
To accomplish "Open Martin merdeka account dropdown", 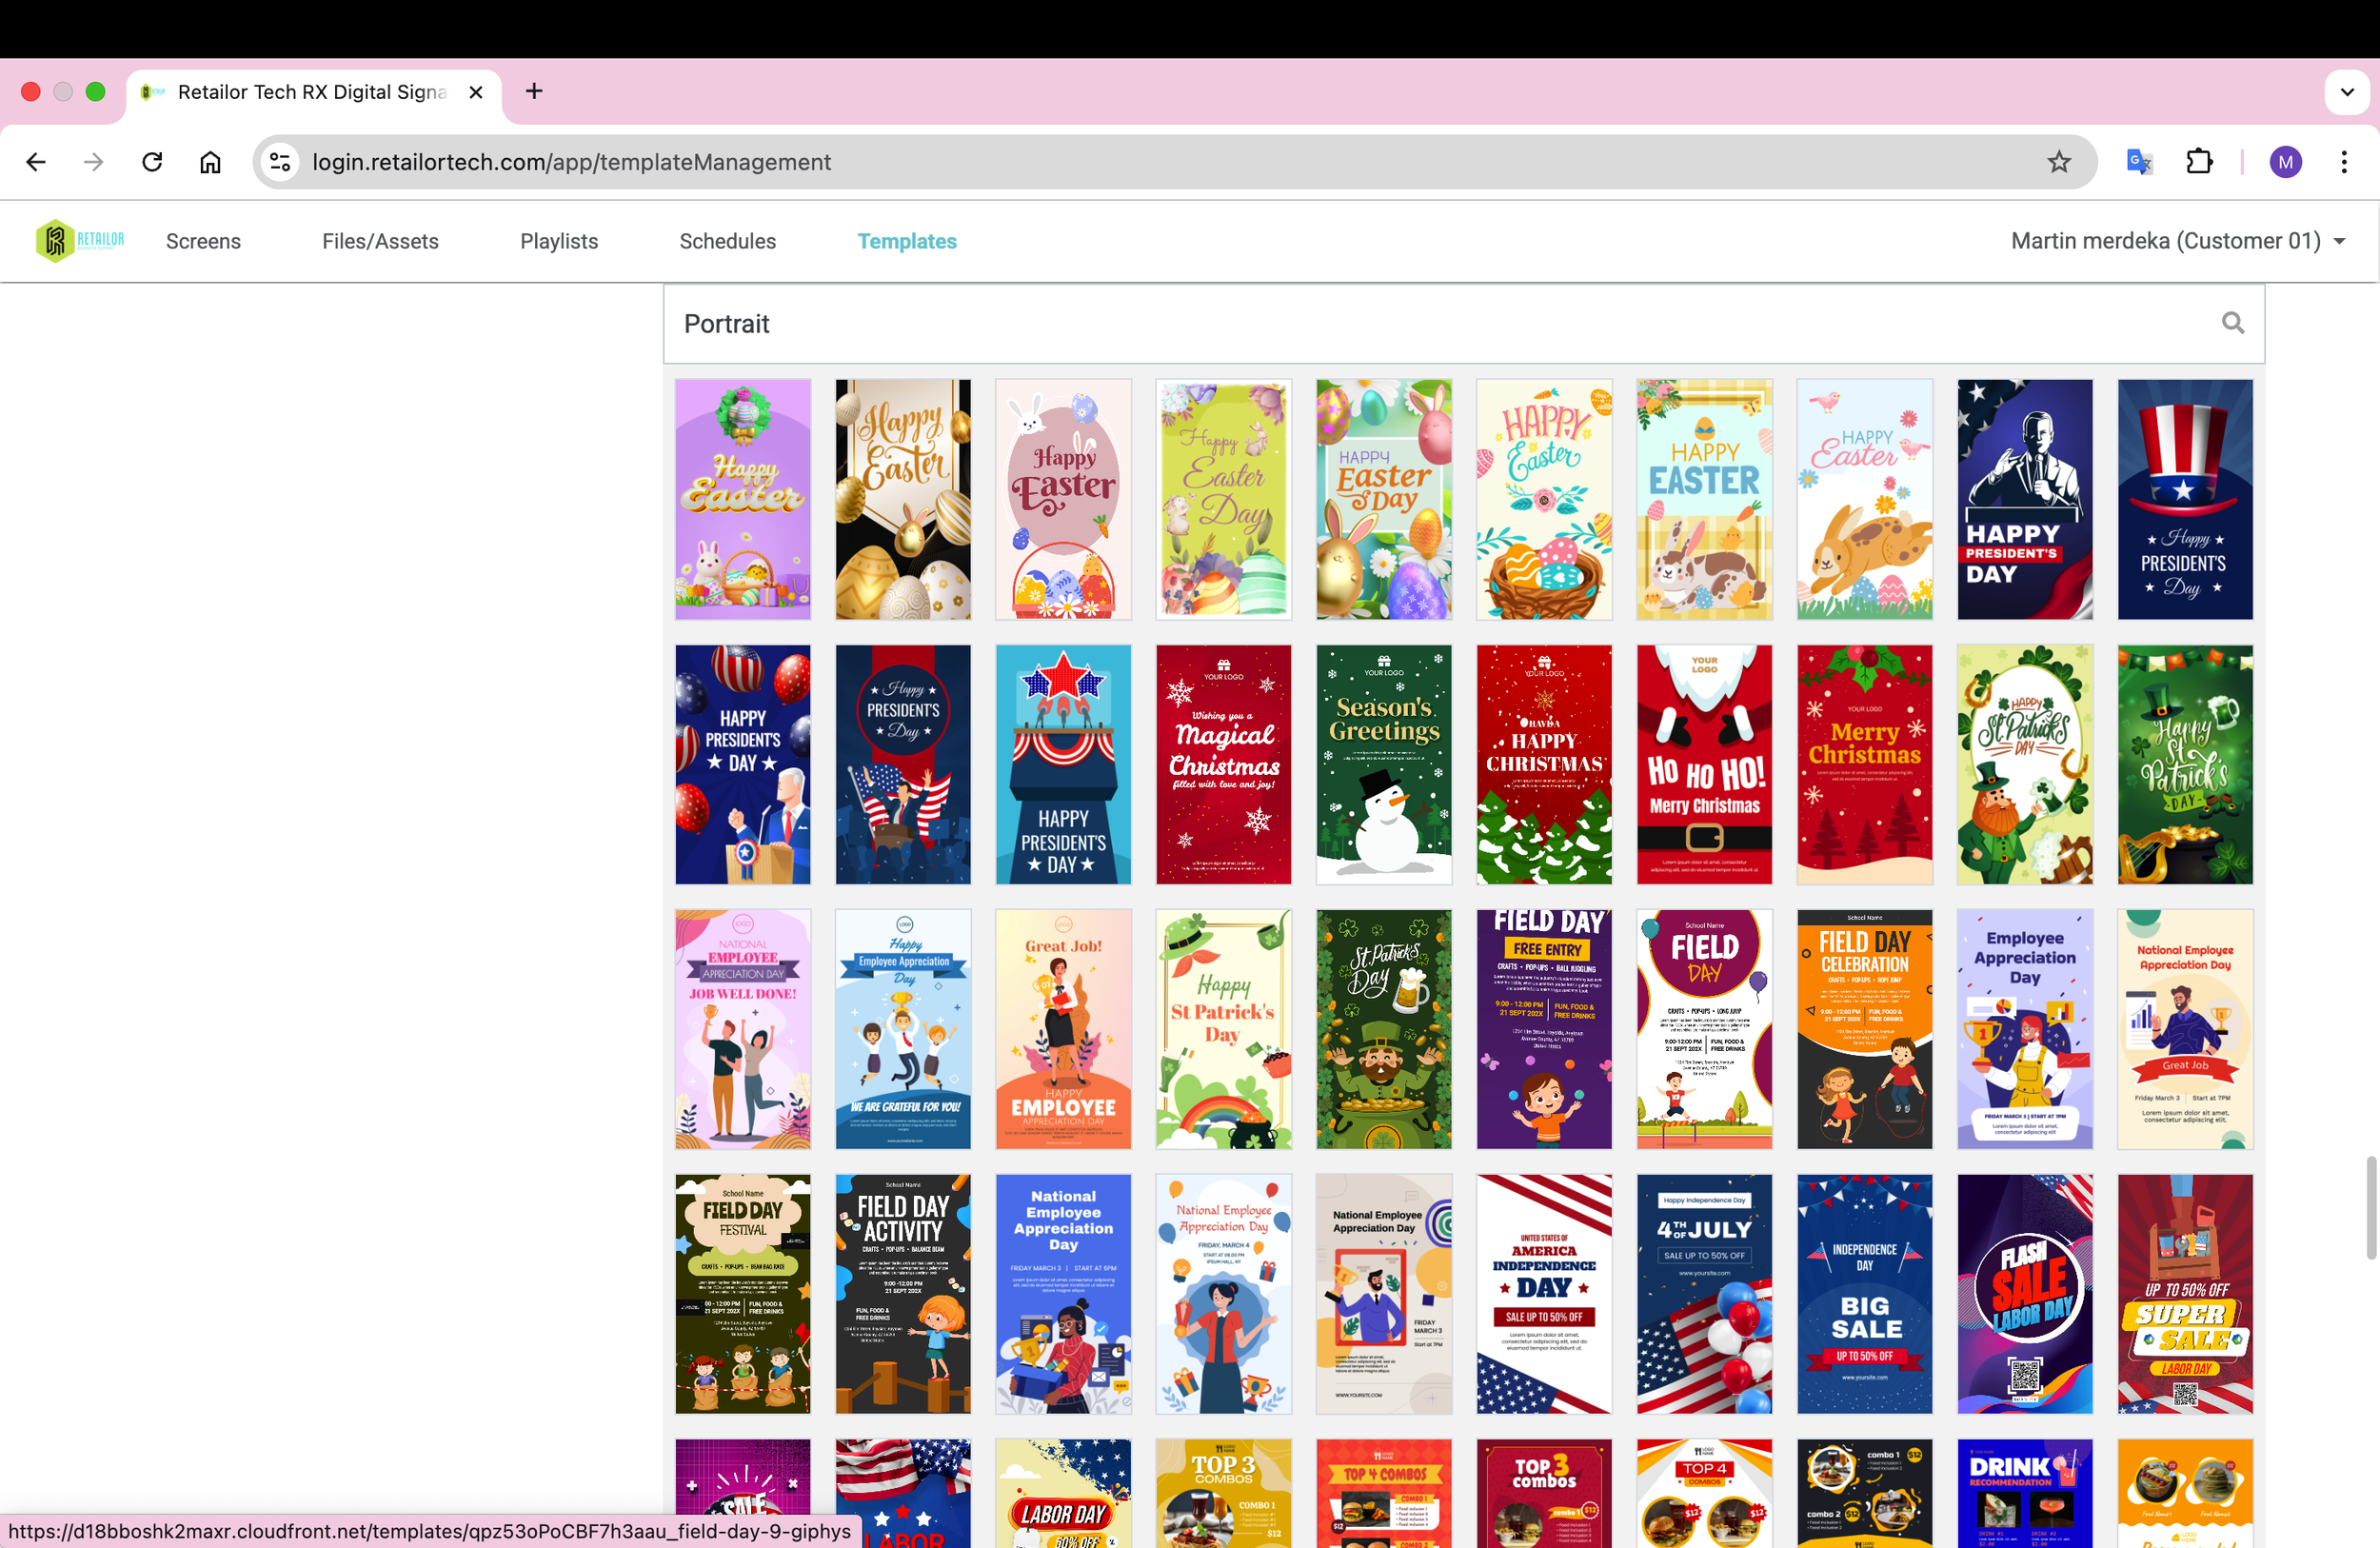I will tap(2177, 241).
